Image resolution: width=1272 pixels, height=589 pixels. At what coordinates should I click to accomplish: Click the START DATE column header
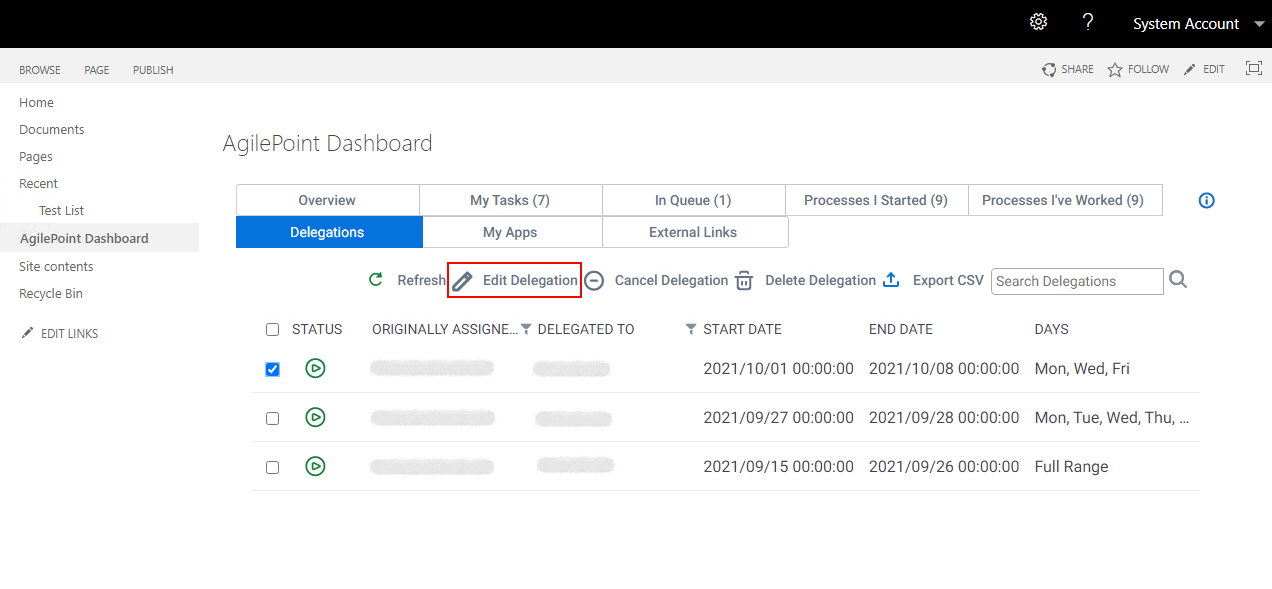pos(742,329)
